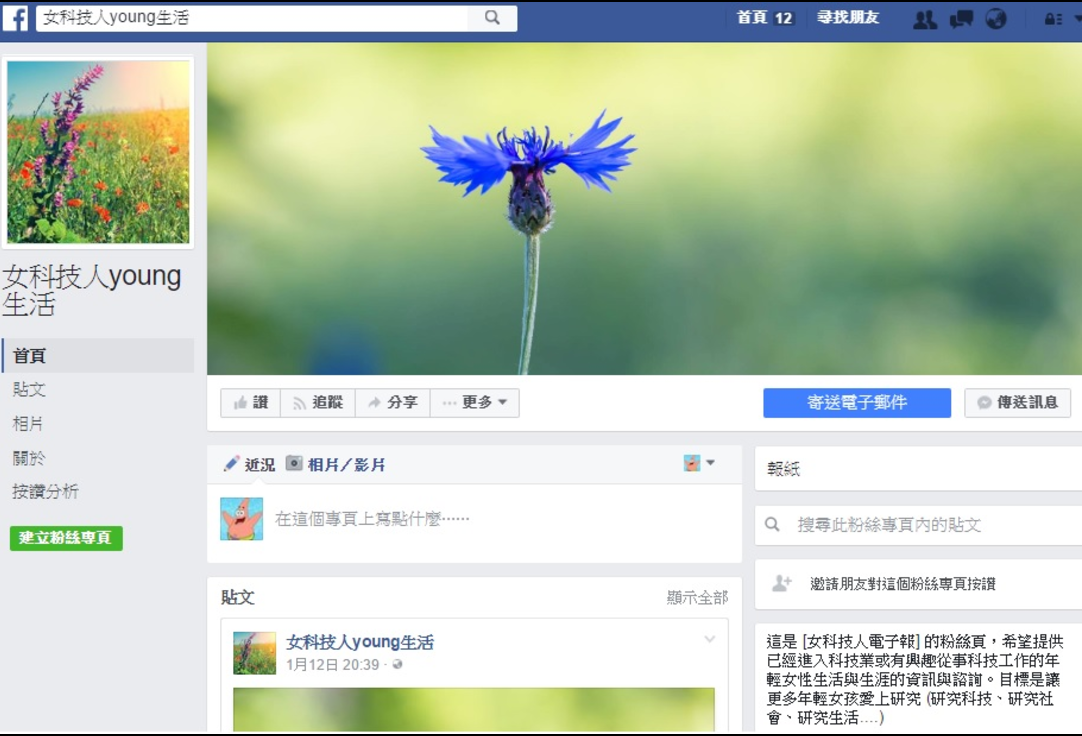Image resolution: width=1082 pixels, height=736 pixels.
Task: Click the 傳送訊息 message button
Action: point(1018,403)
